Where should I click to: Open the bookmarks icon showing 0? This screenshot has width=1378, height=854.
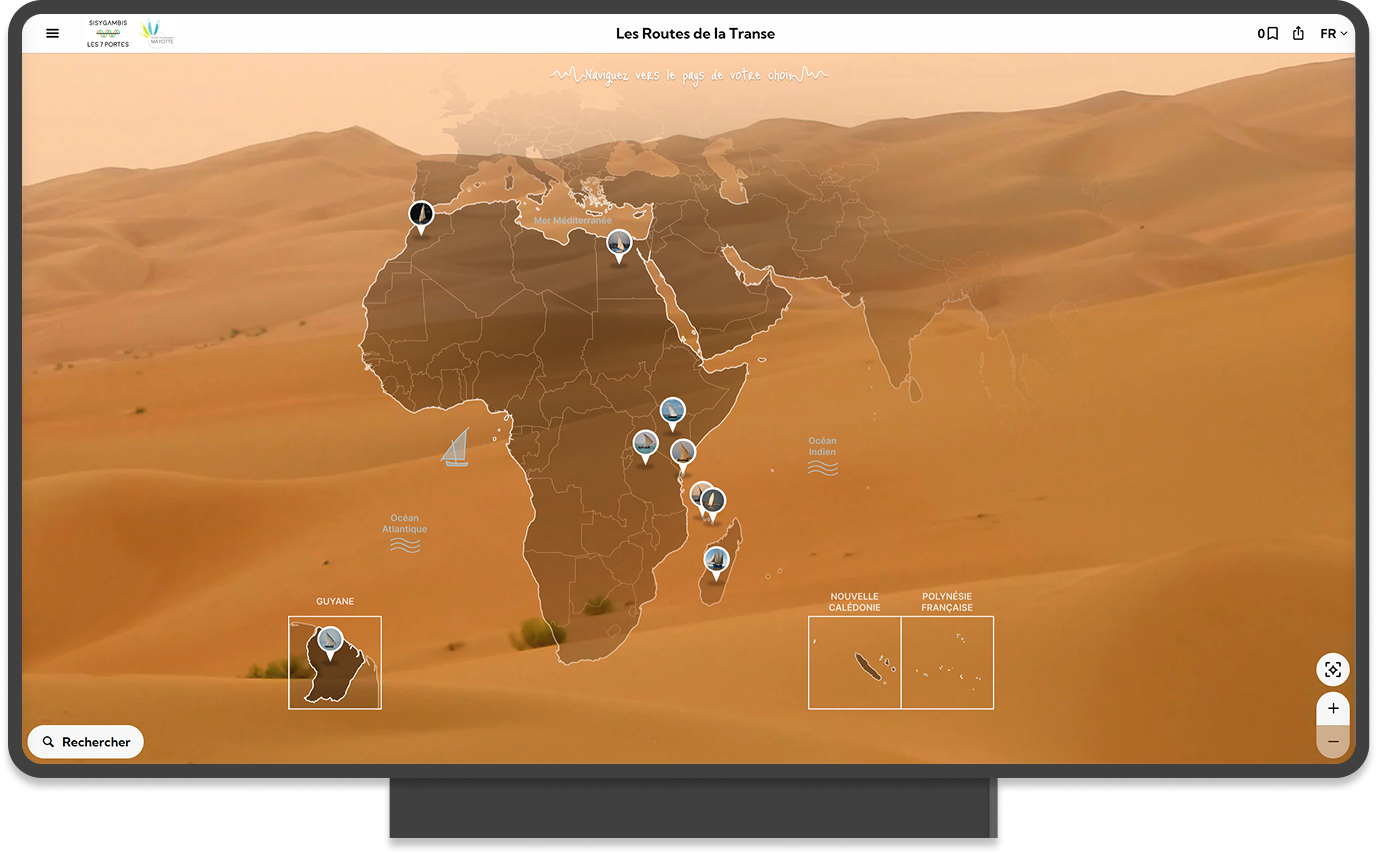click(x=1268, y=33)
